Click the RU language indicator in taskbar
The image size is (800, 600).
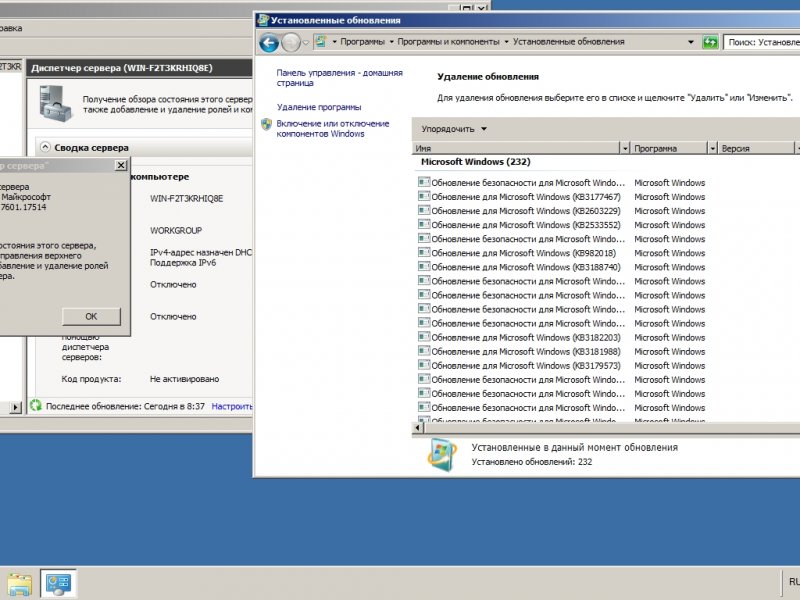[794, 582]
